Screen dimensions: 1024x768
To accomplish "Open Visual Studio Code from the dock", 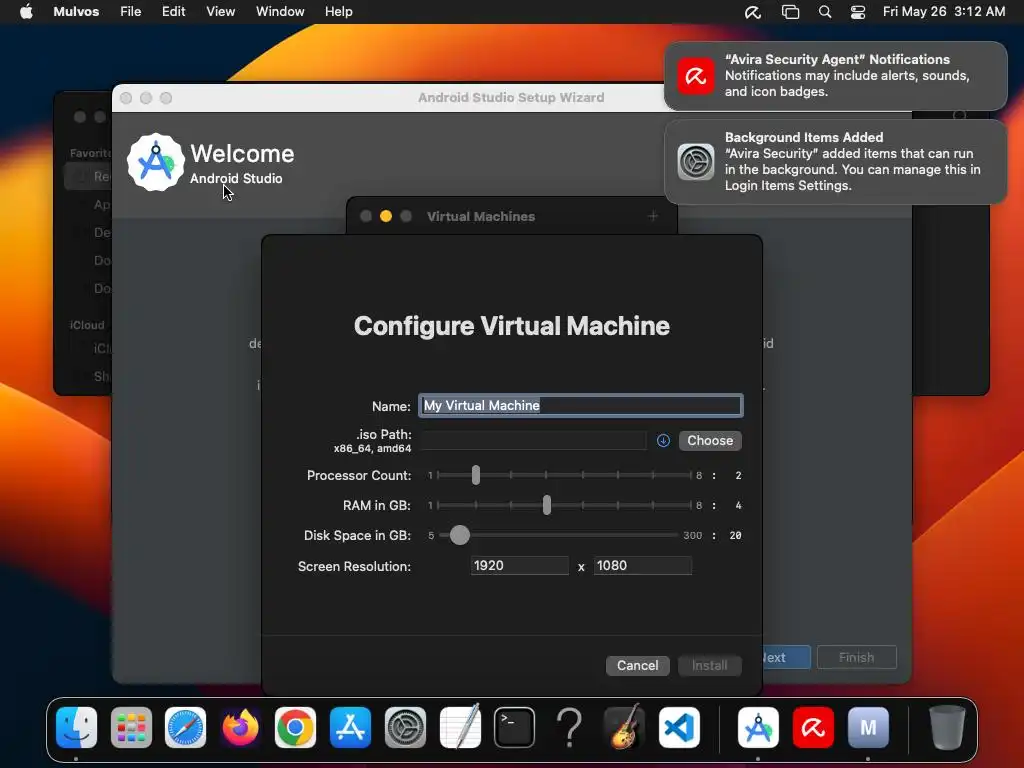I will (679, 728).
